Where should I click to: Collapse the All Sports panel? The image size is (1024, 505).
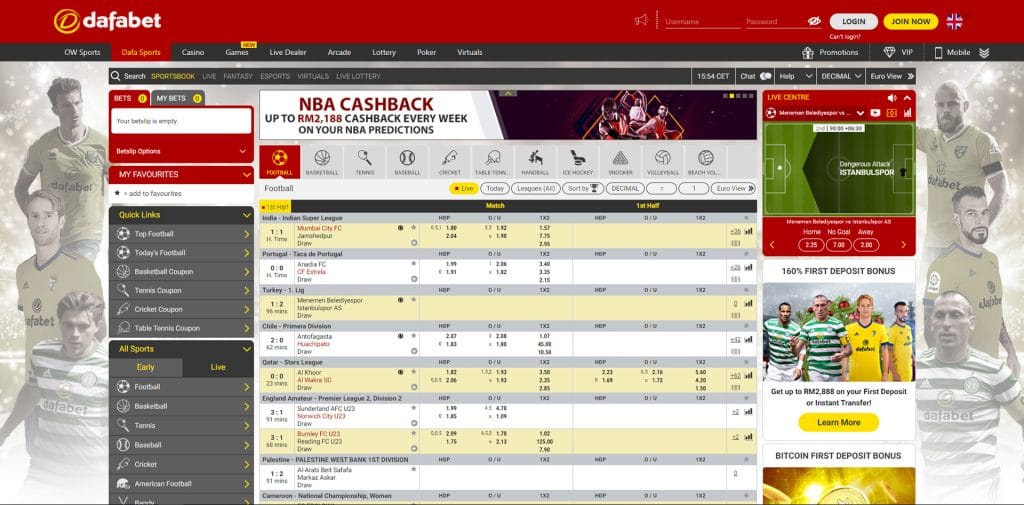247,349
